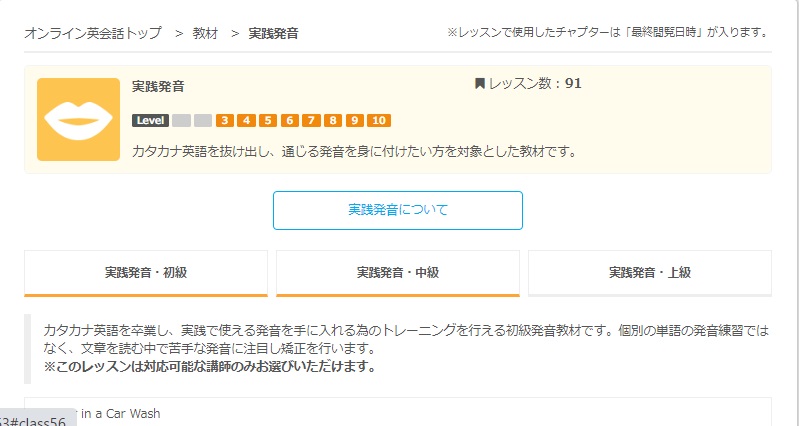Select the Level 7 badge
Image resolution: width=799 pixels, height=426 pixels.
point(311,121)
